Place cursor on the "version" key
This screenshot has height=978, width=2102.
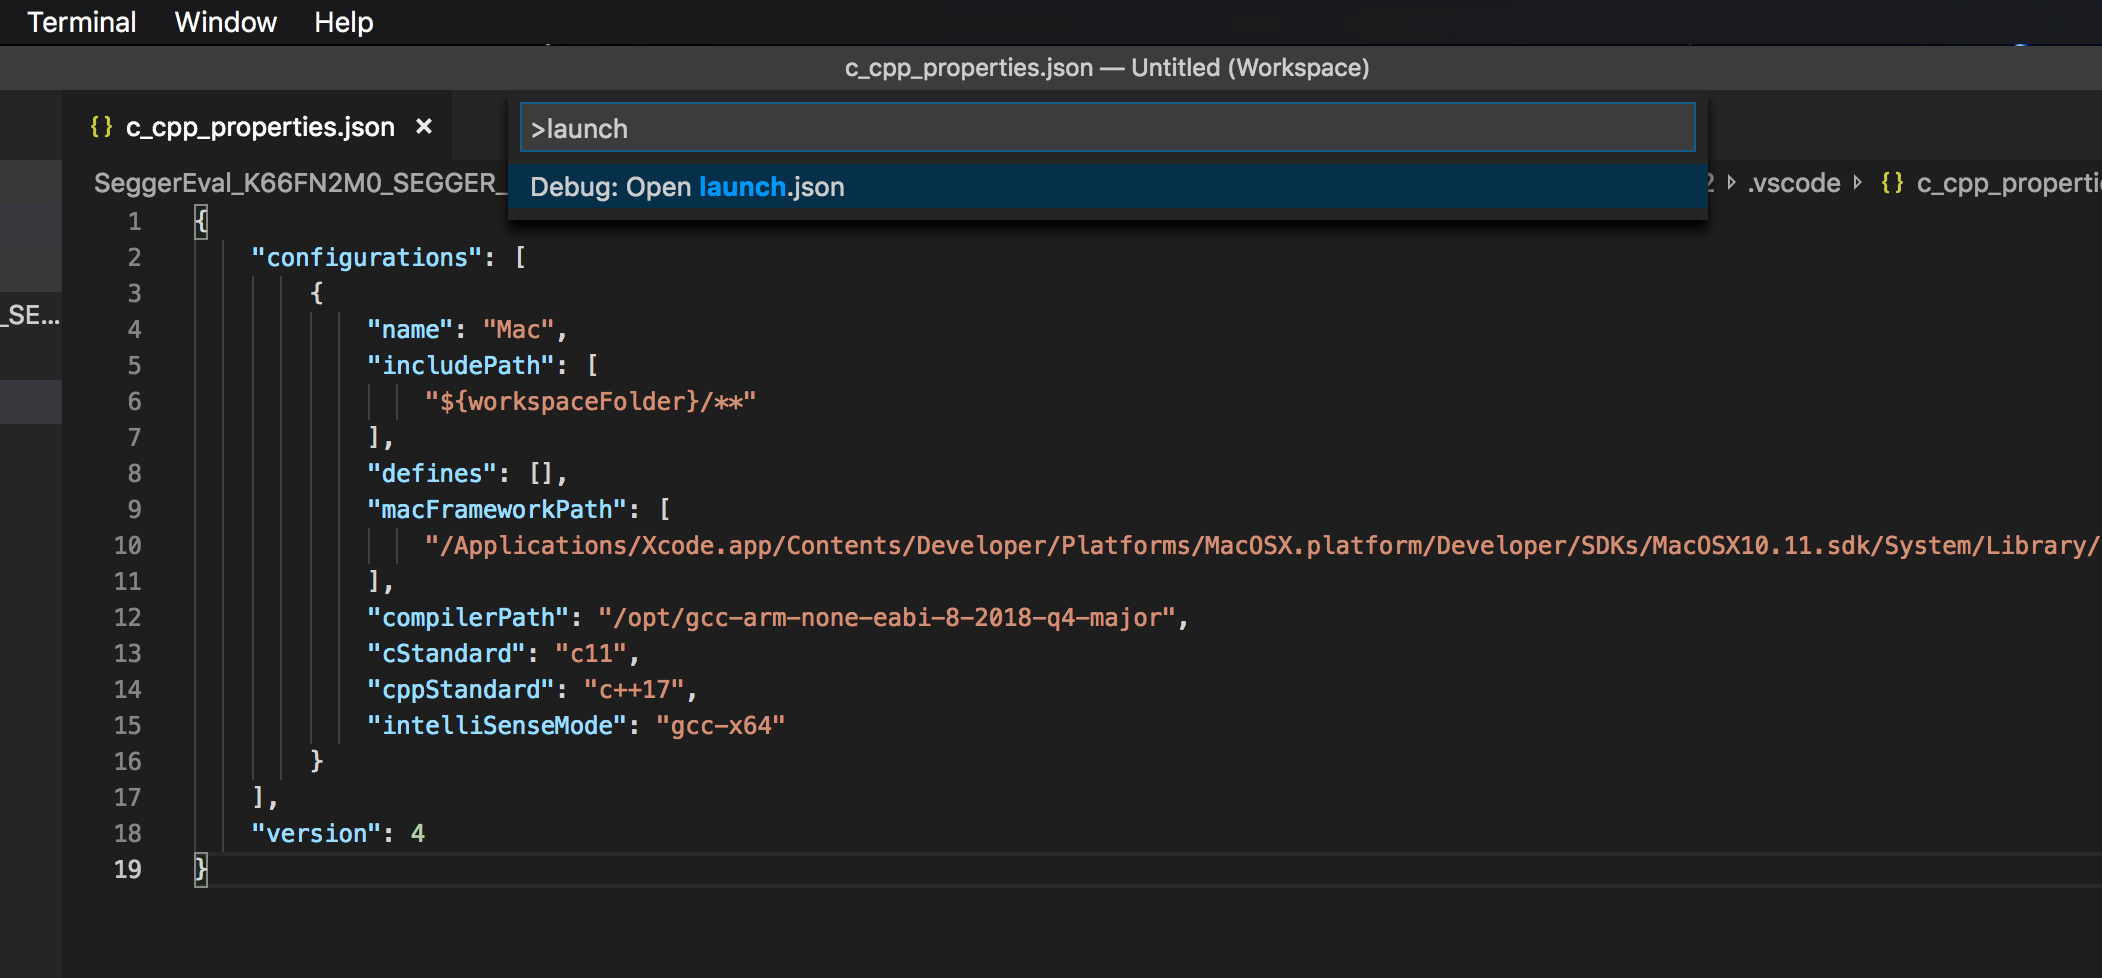click(316, 833)
